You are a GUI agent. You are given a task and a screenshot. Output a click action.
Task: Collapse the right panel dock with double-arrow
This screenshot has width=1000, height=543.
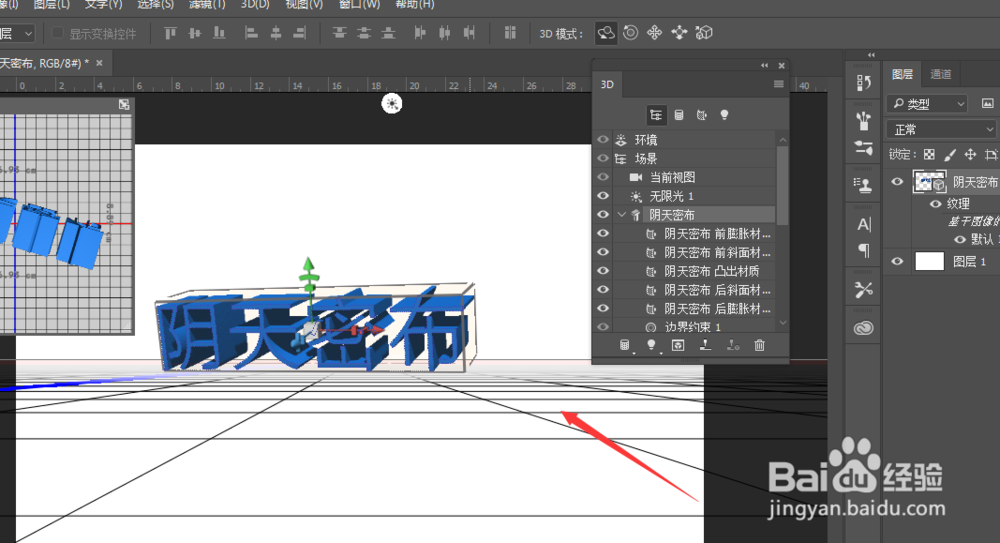(x=871, y=55)
